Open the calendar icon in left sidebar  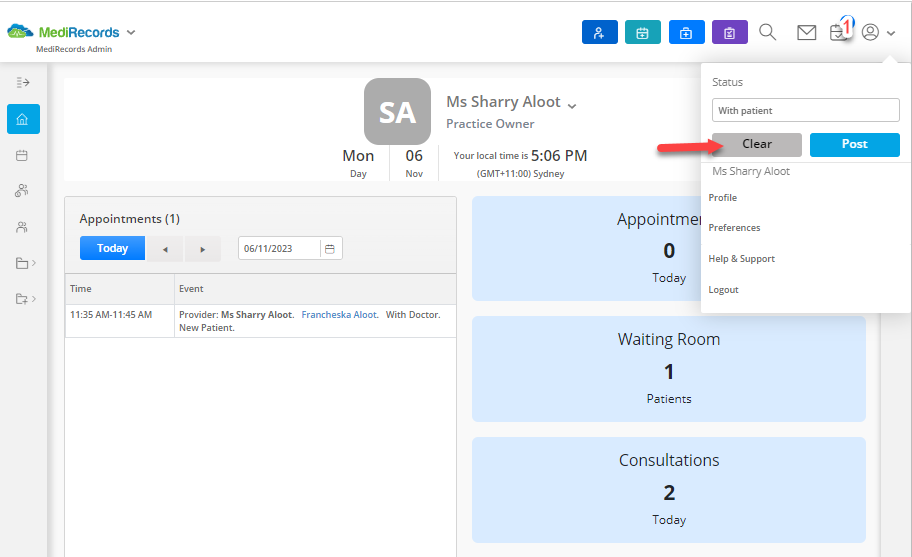[22, 155]
